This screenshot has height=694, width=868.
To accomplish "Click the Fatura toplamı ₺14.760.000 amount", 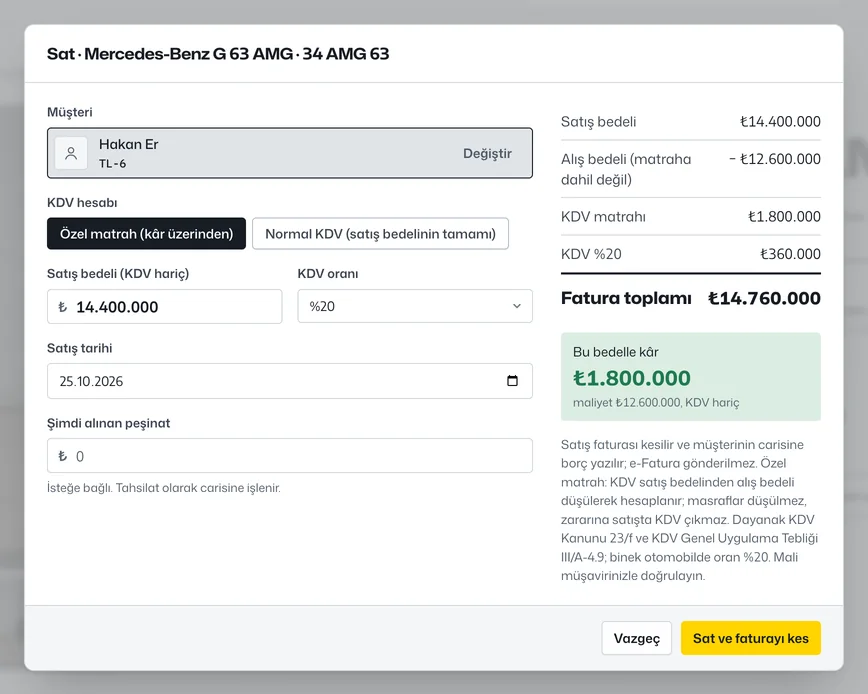I will click(764, 298).
